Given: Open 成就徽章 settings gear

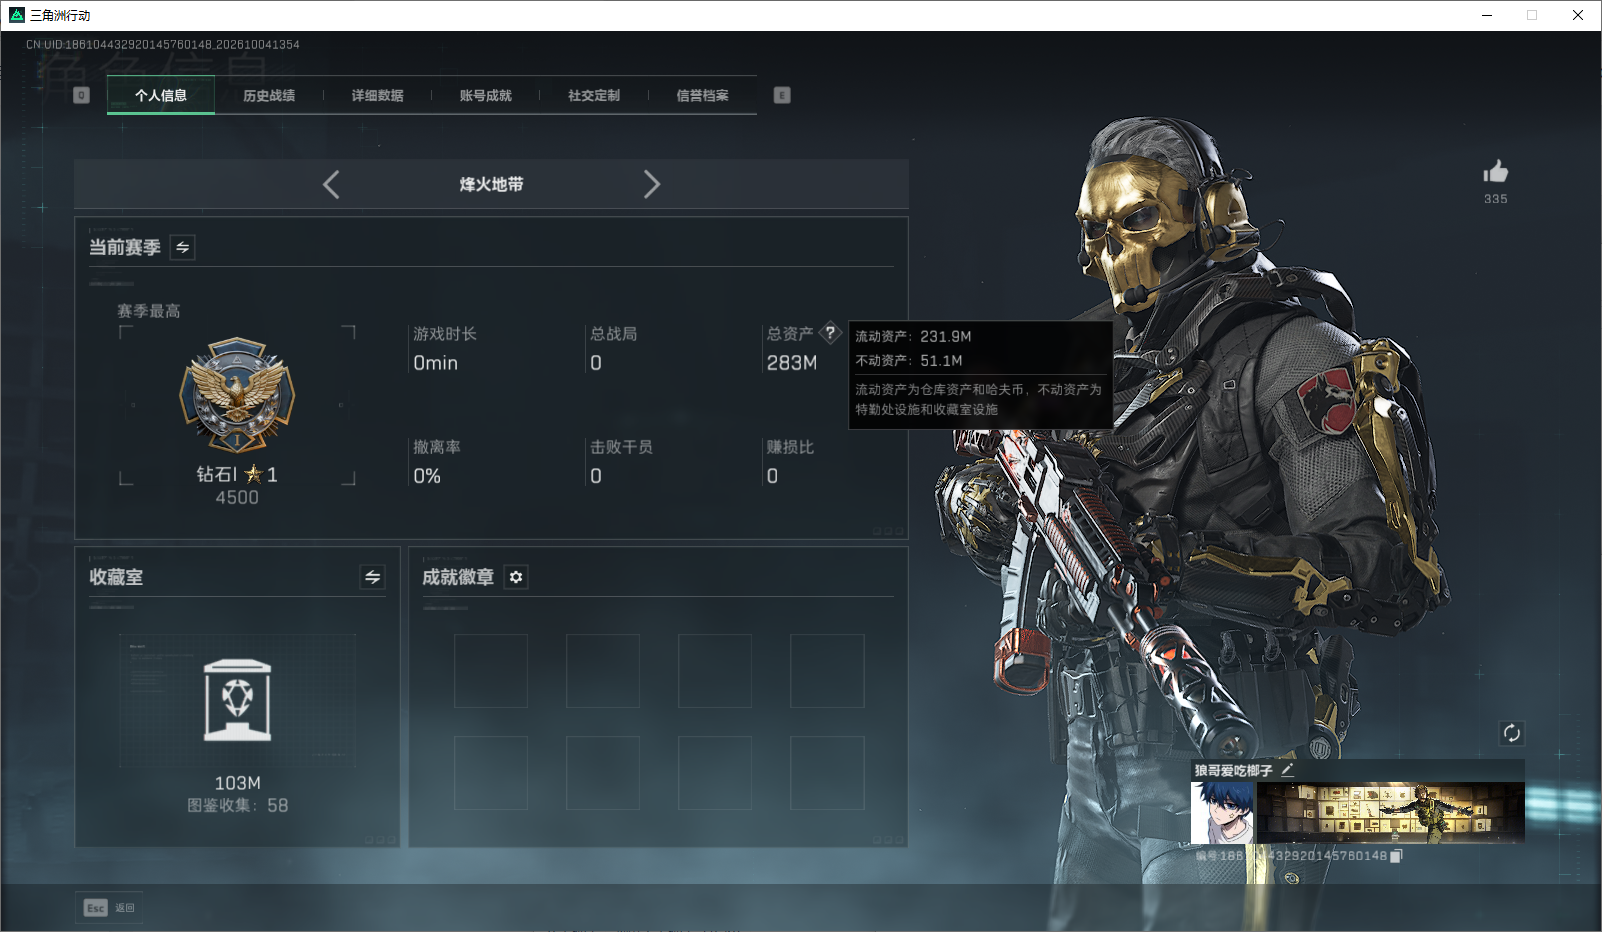Looking at the screenshot, I should [516, 577].
